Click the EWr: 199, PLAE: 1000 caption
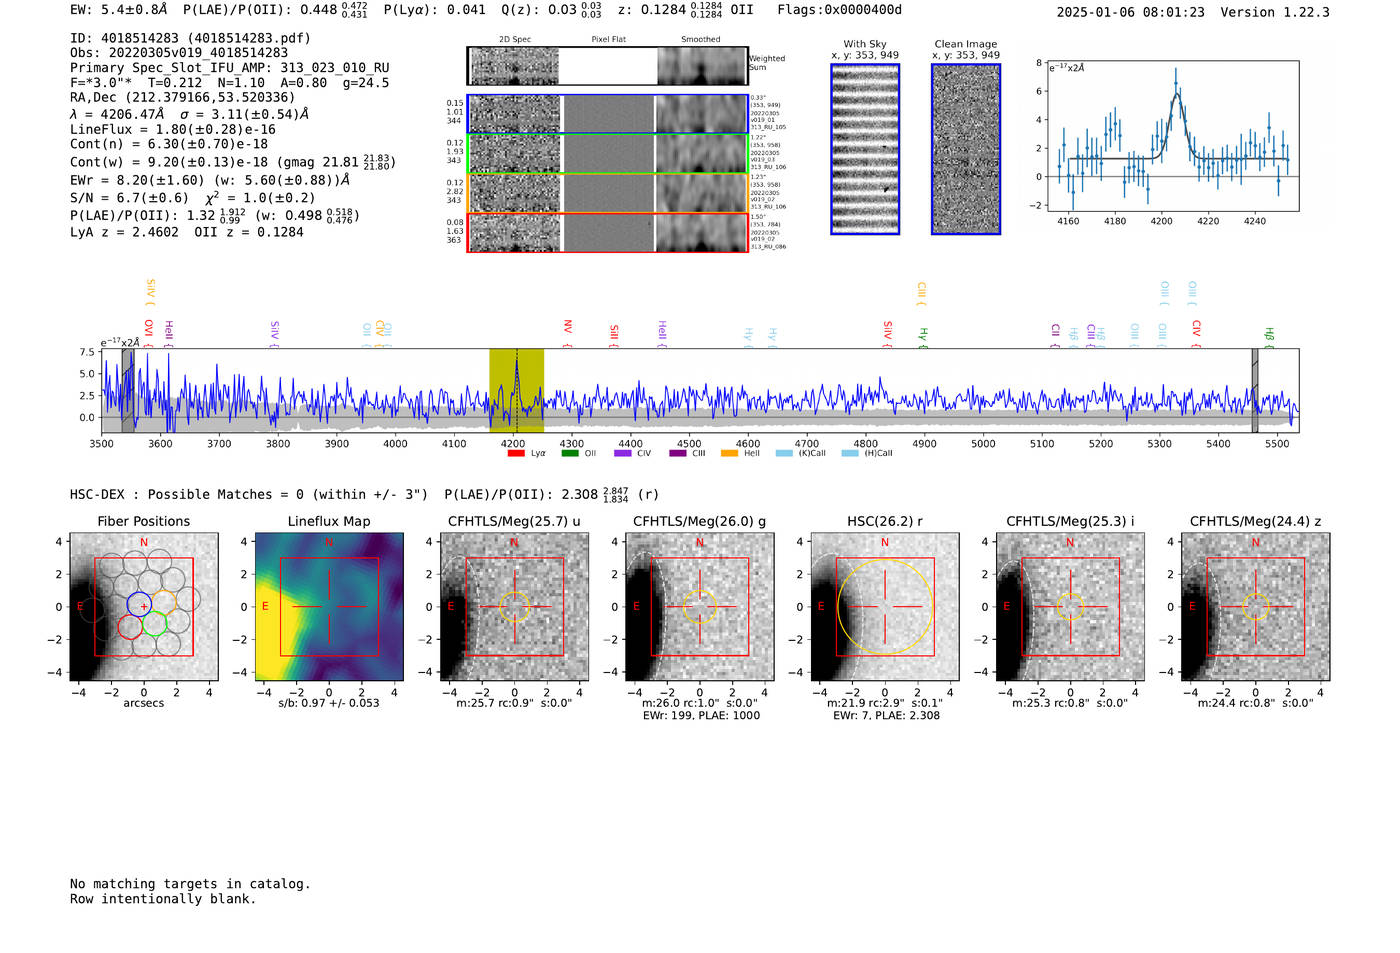 click(x=700, y=716)
